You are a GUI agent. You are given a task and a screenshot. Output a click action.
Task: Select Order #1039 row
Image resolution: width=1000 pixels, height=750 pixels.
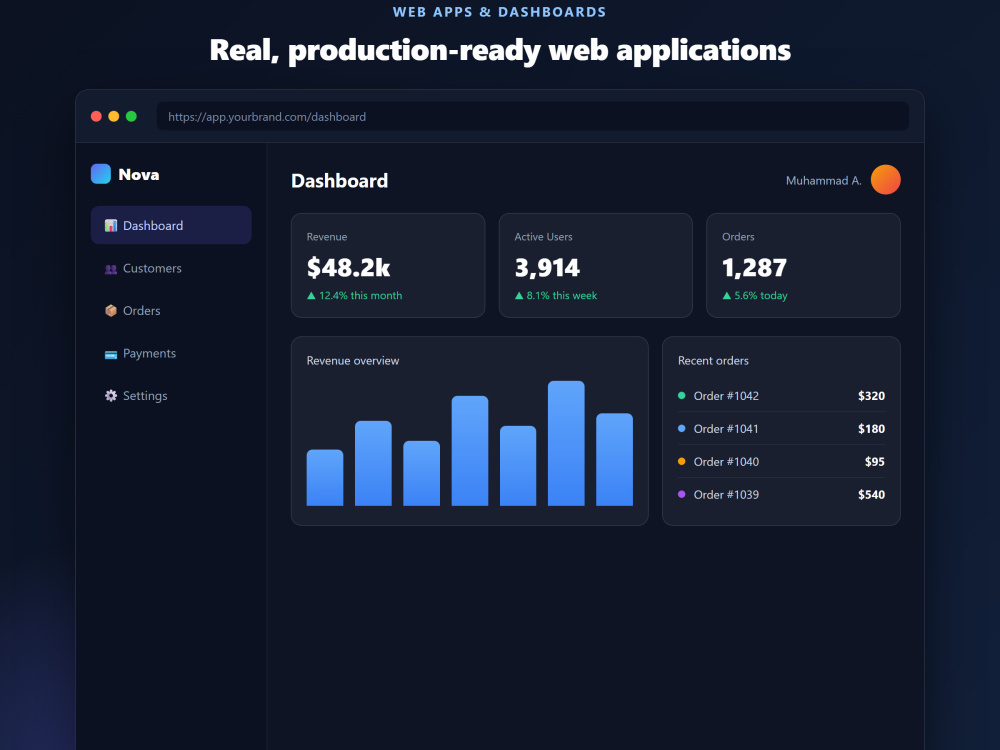click(781, 494)
